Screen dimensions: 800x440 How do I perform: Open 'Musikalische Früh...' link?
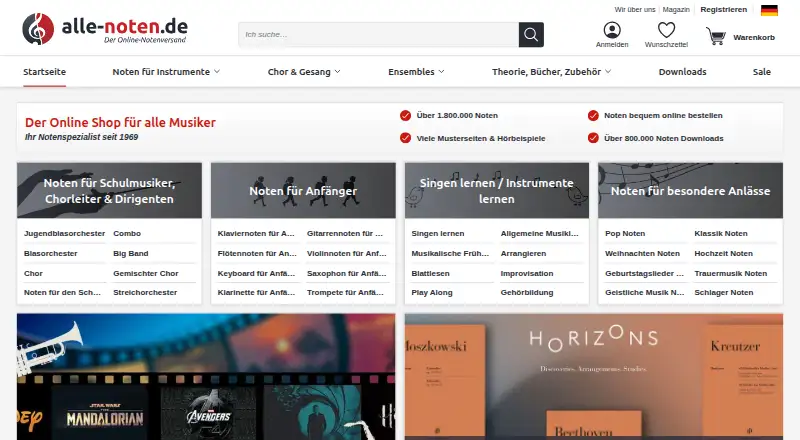tap(450, 253)
